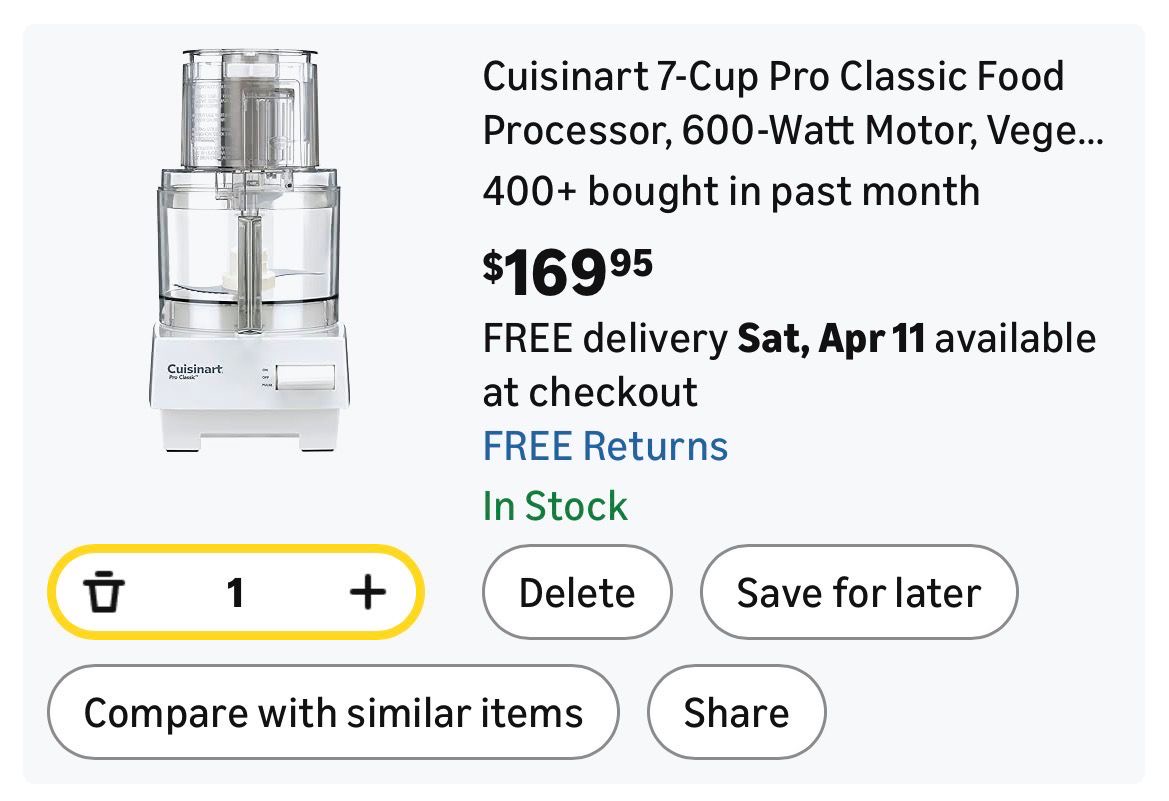Increase quantity with the plus icon
Image resolution: width=1169 pixels, height=801 pixels.
tap(367, 593)
